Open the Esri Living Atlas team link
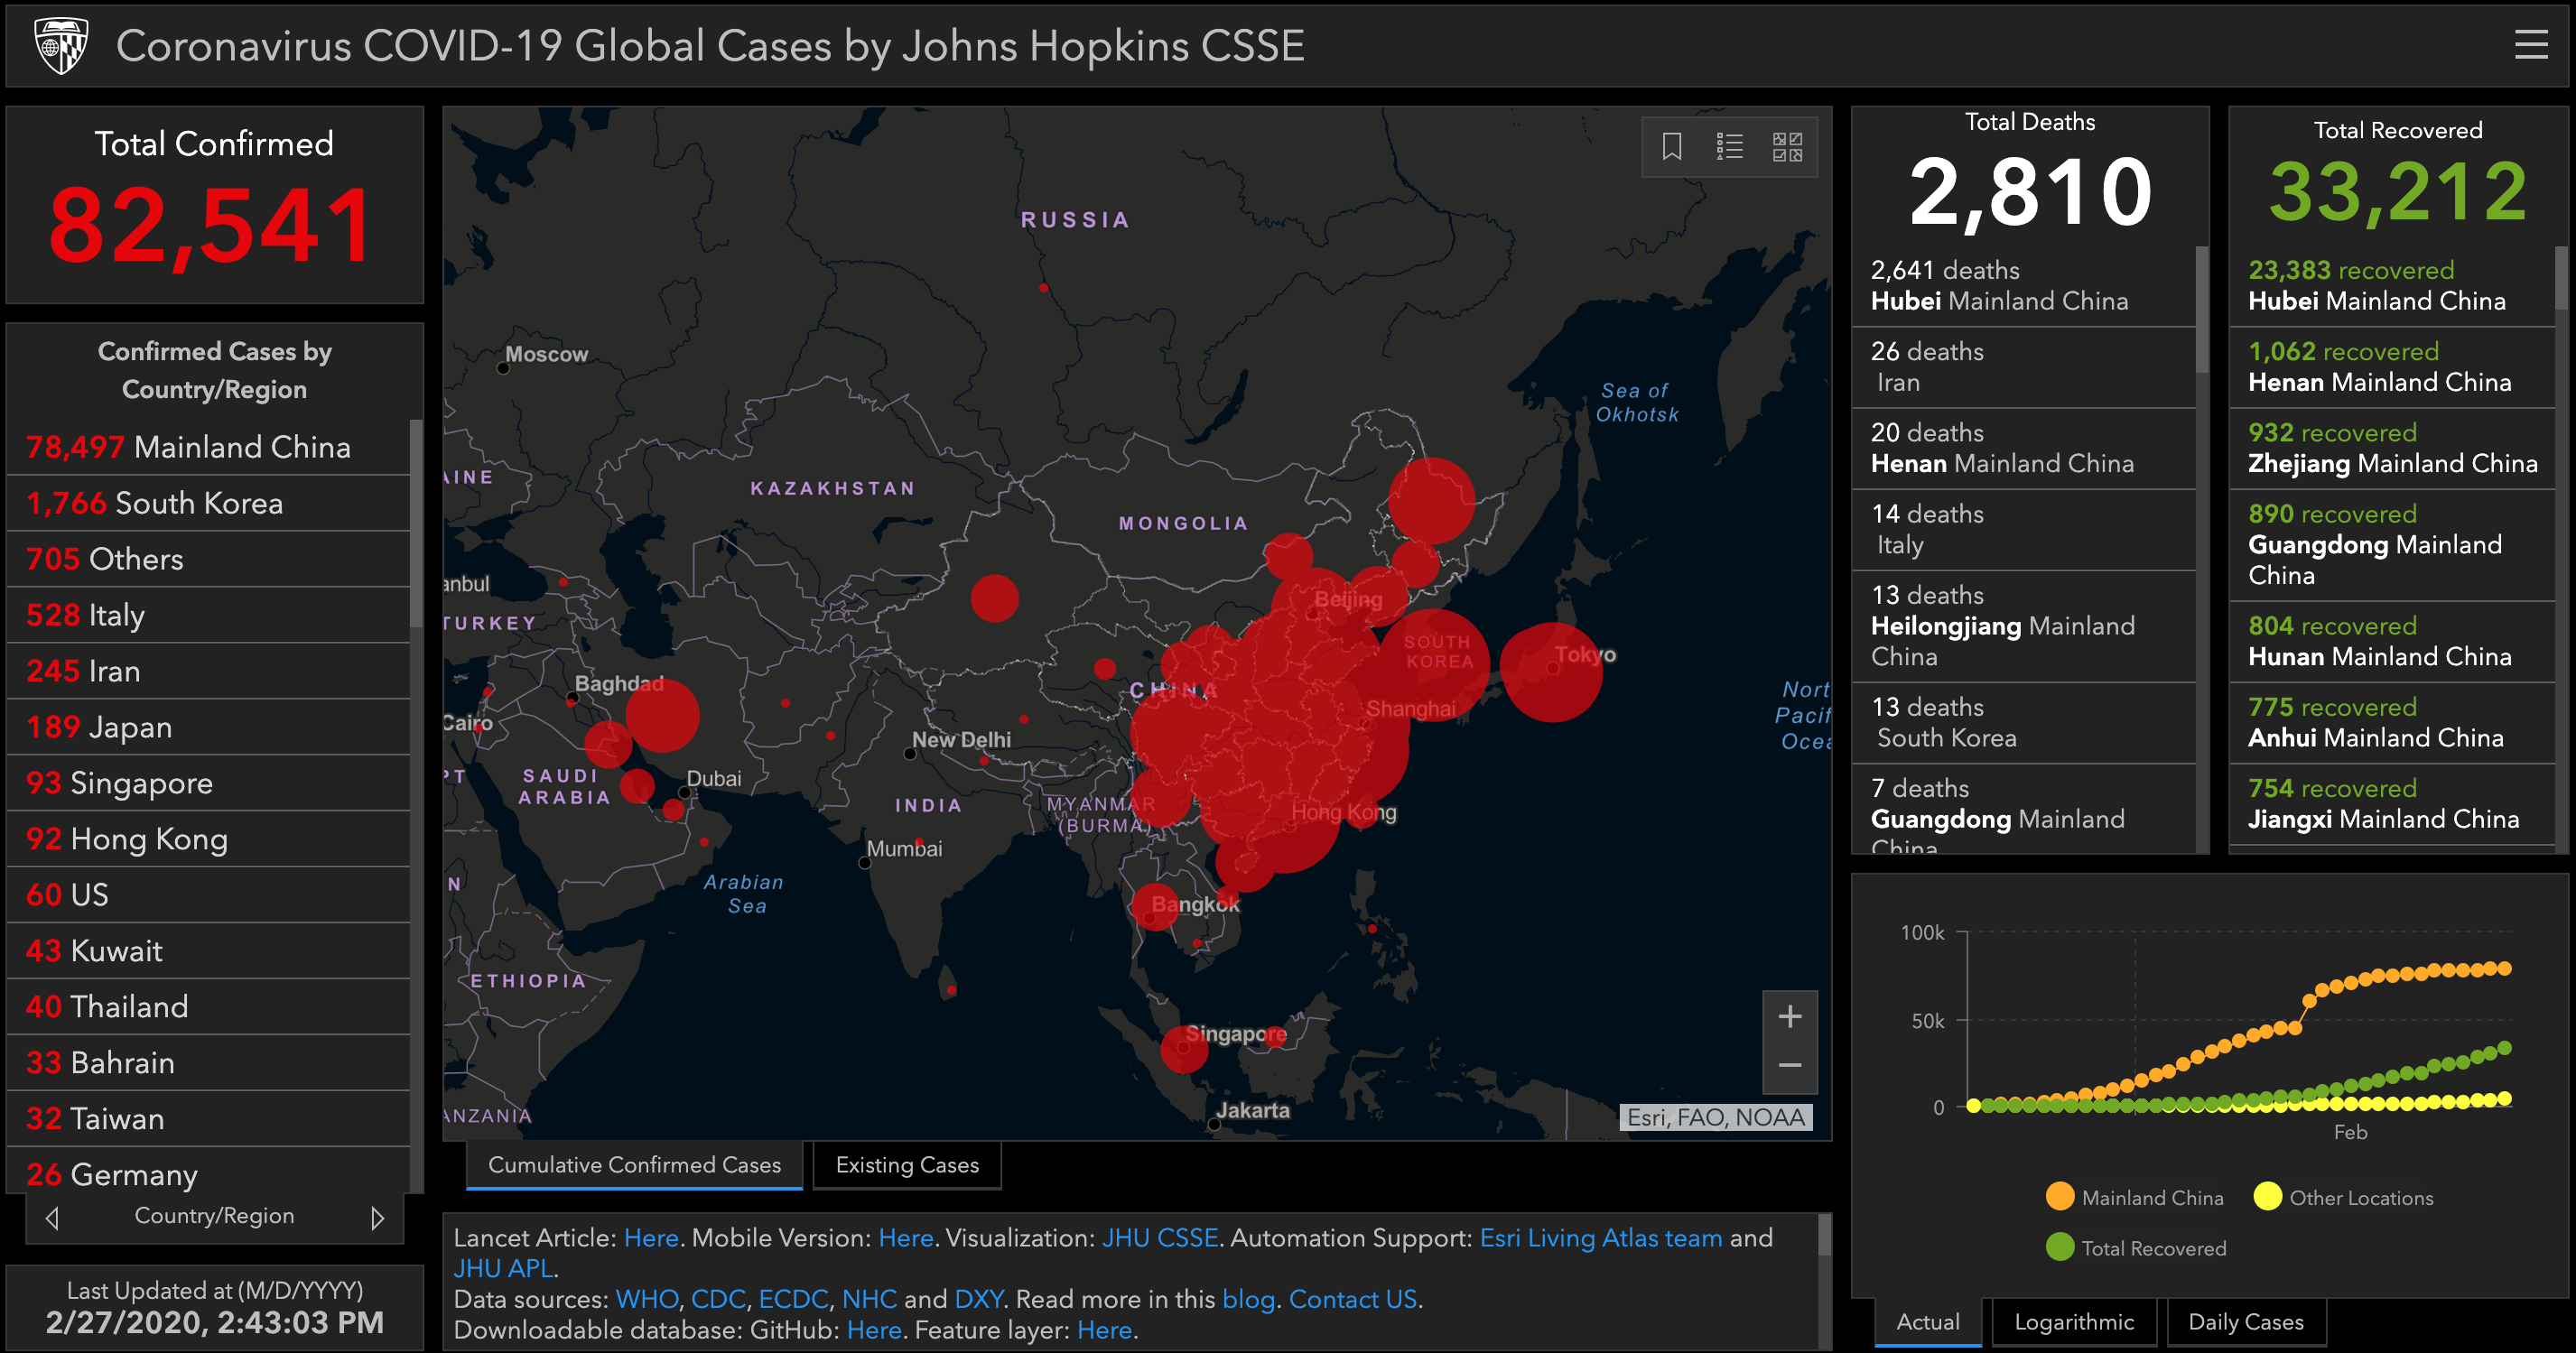The width and height of the screenshot is (2576, 1353). 1600,1238
